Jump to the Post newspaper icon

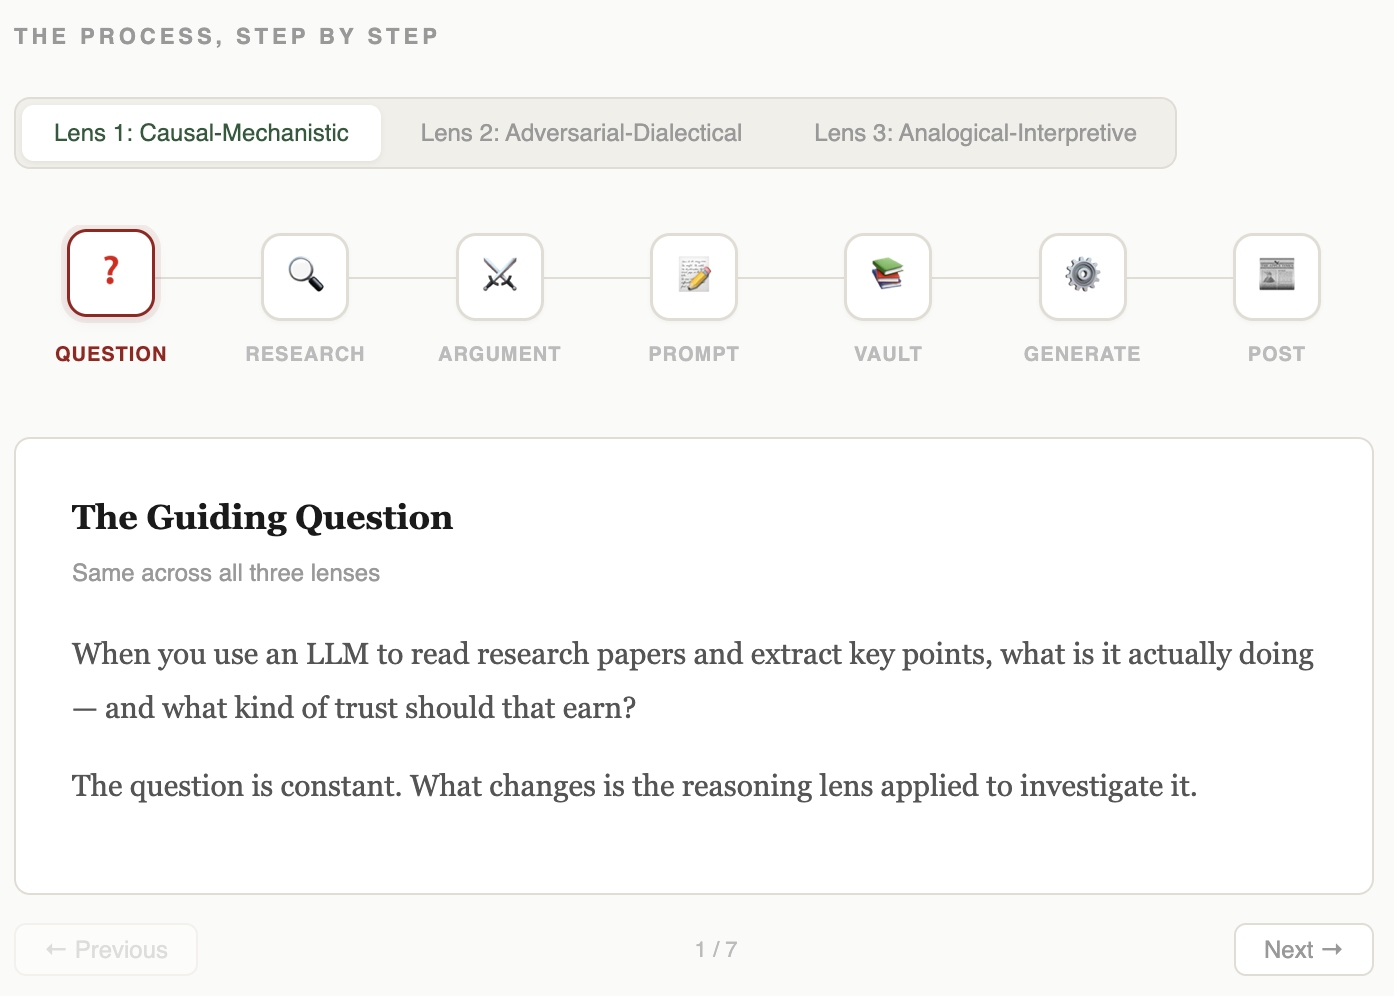click(1277, 277)
